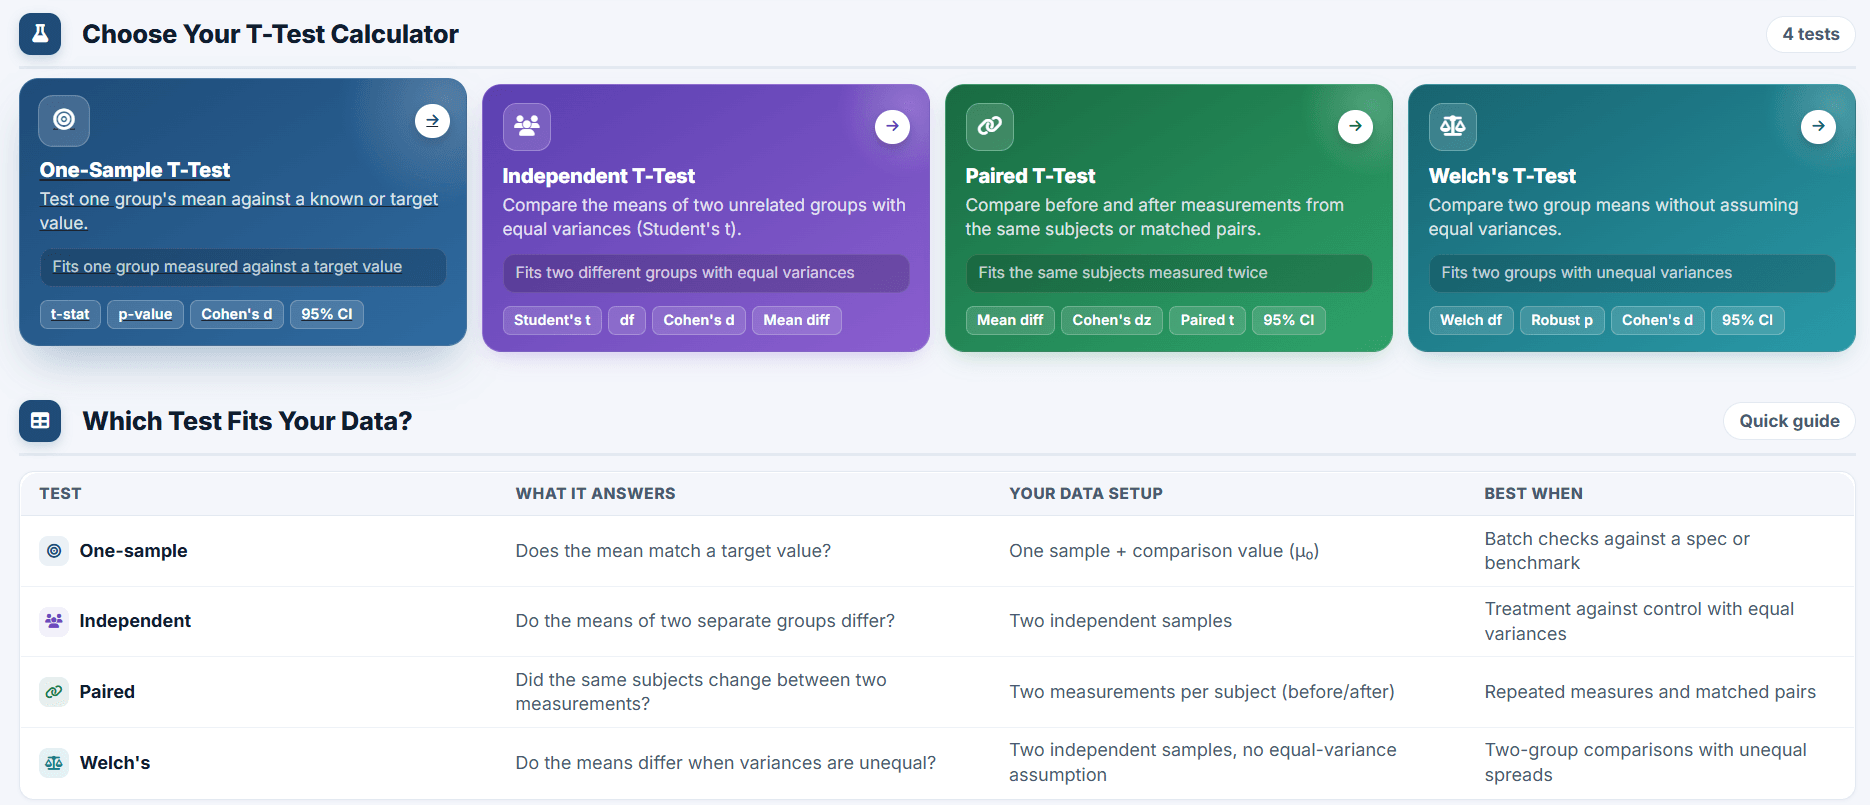1870x805 pixels.
Task: Select the One-Sample T-Test card title
Action: 135,170
